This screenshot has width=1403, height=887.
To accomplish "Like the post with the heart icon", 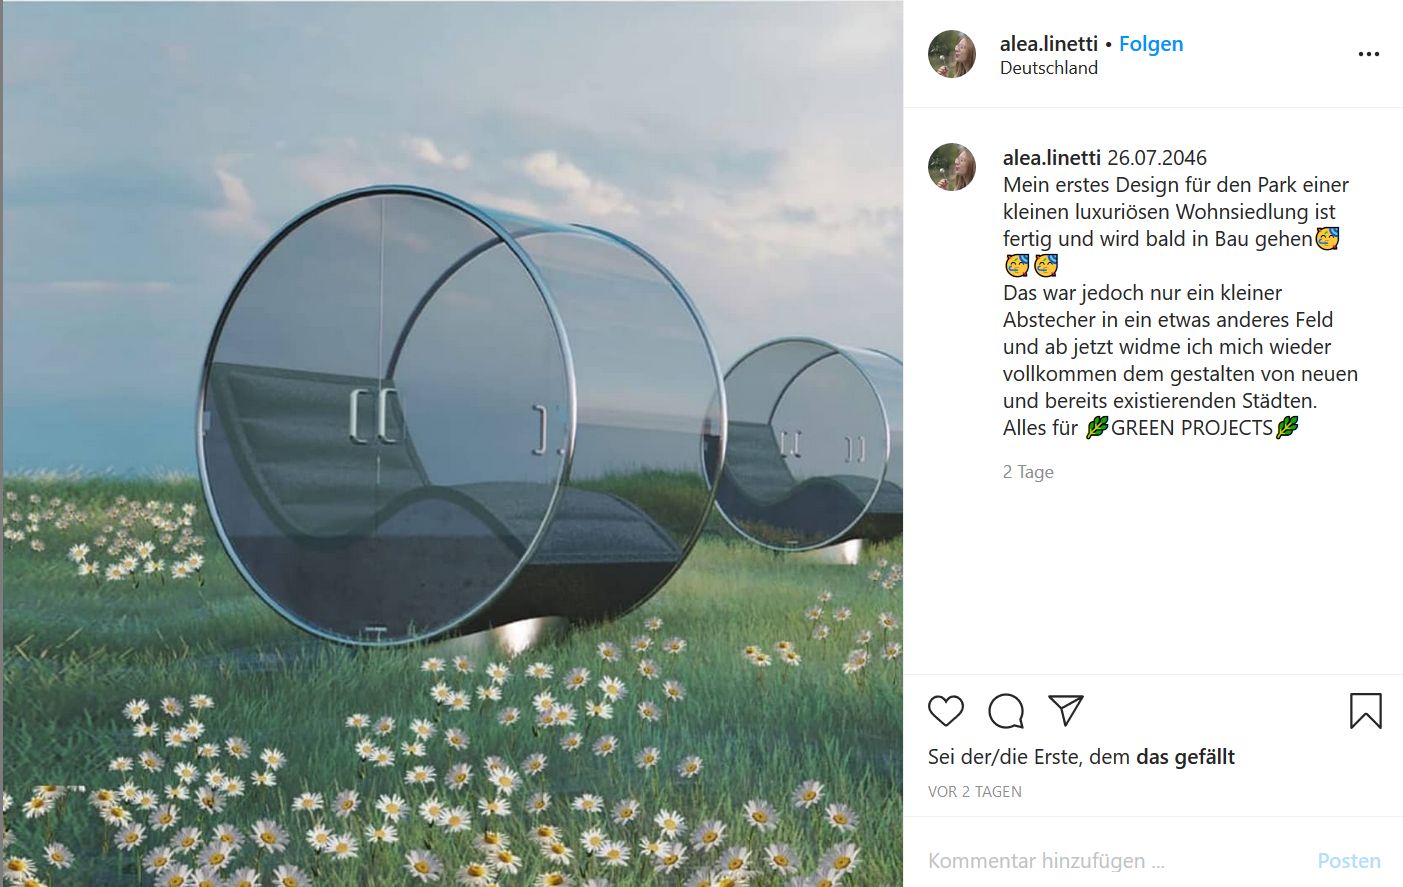I will [x=945, y=711].
